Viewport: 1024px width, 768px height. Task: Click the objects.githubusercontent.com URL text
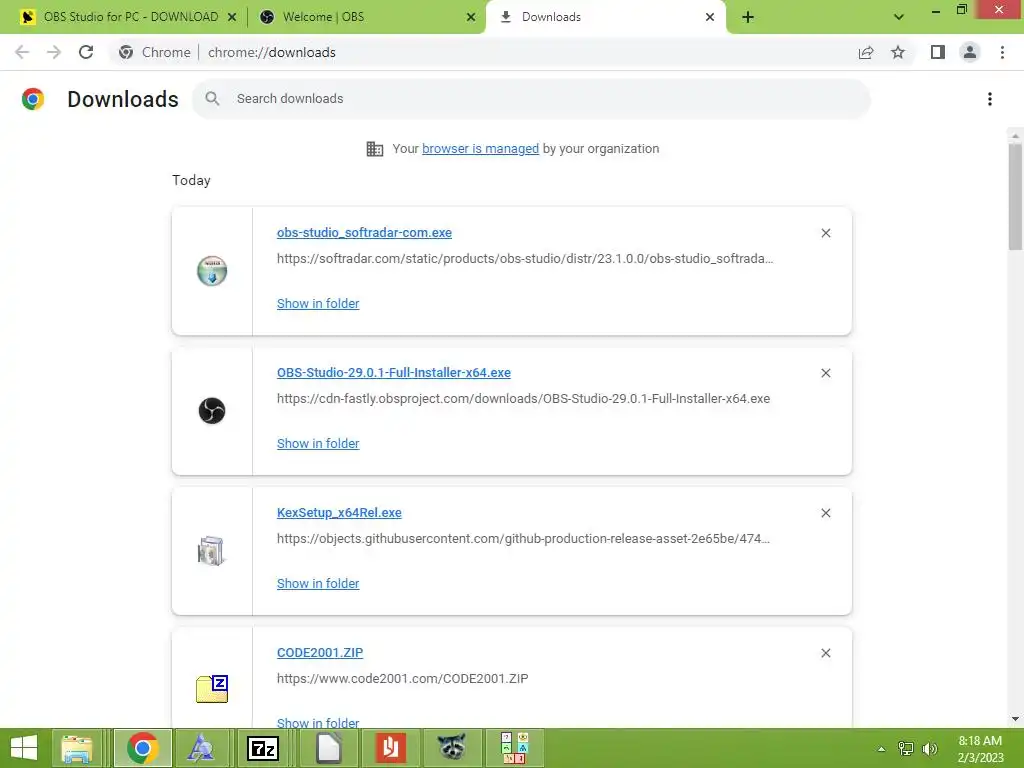523,539
